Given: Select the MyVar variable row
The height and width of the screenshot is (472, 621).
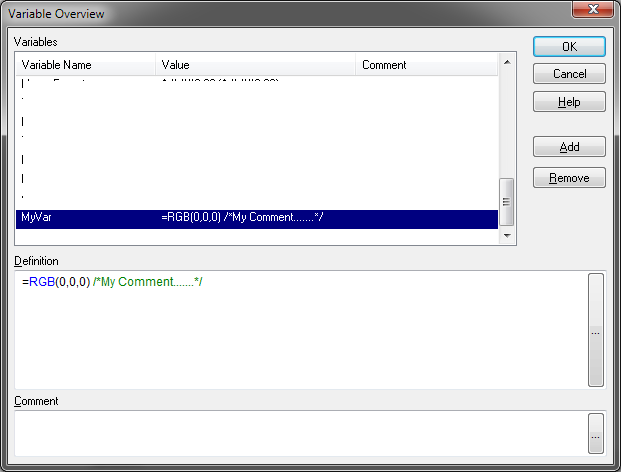Looking at the screenshot, I should click(x=257, y=219).
